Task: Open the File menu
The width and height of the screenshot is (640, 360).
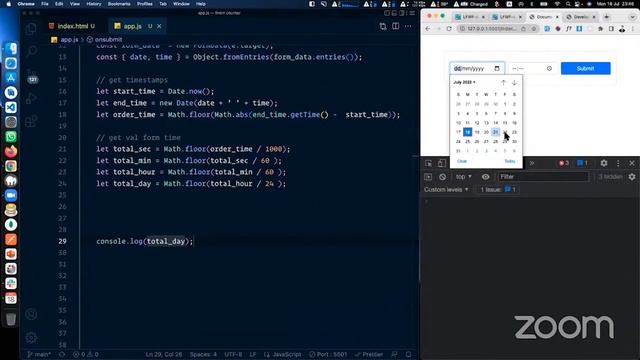Action: pyautogui.click(x=45, y=4)
